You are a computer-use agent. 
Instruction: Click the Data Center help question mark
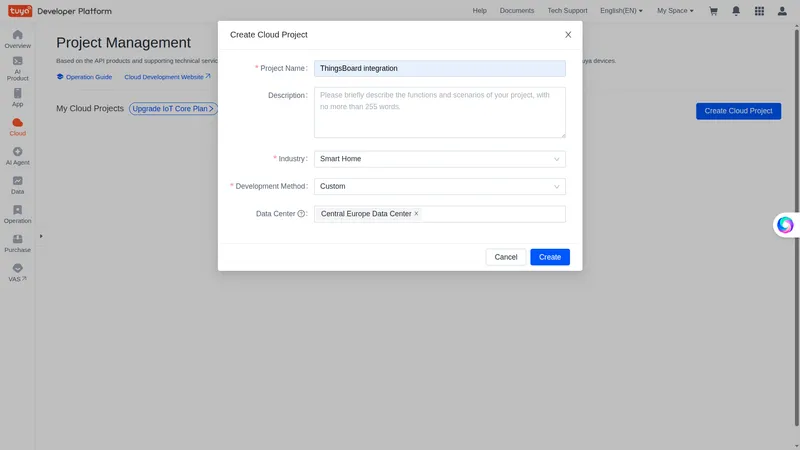(301, 214)
